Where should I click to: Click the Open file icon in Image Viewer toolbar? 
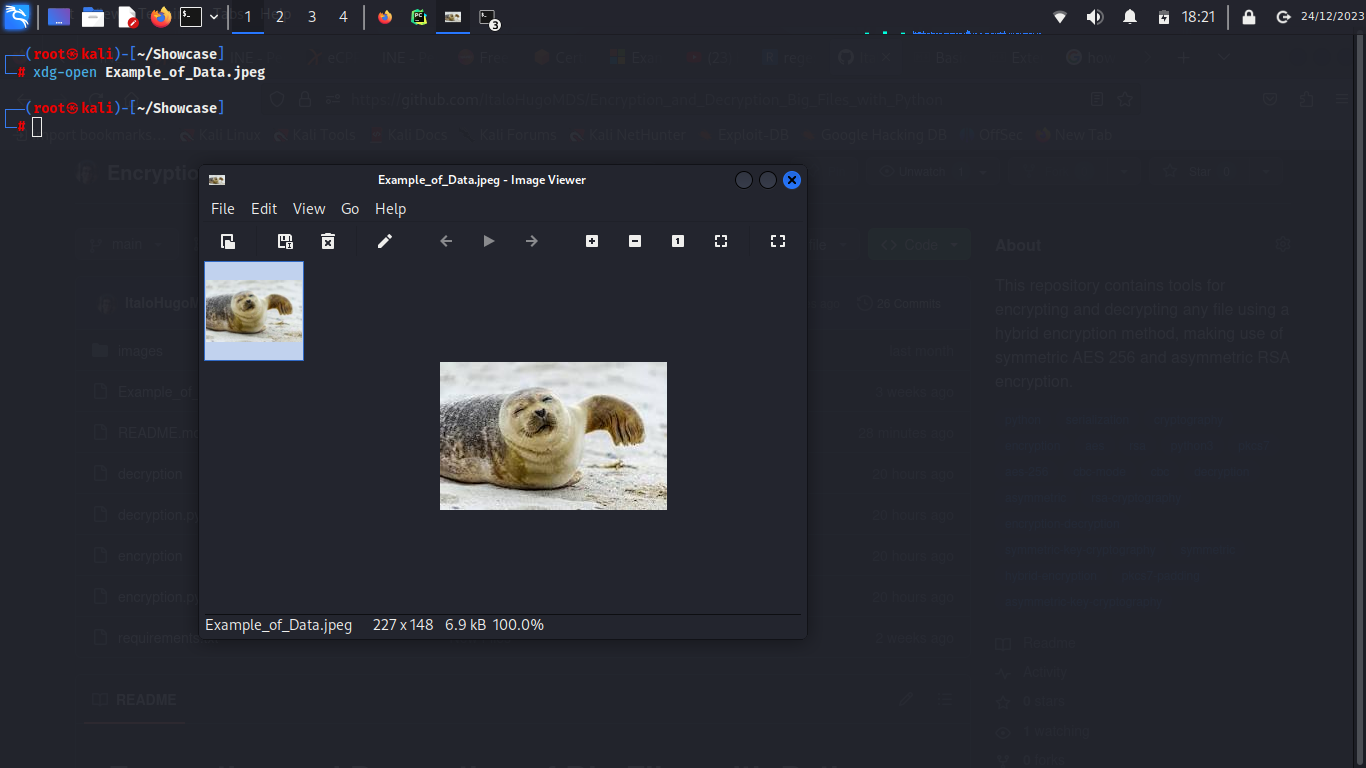(228, 241)
